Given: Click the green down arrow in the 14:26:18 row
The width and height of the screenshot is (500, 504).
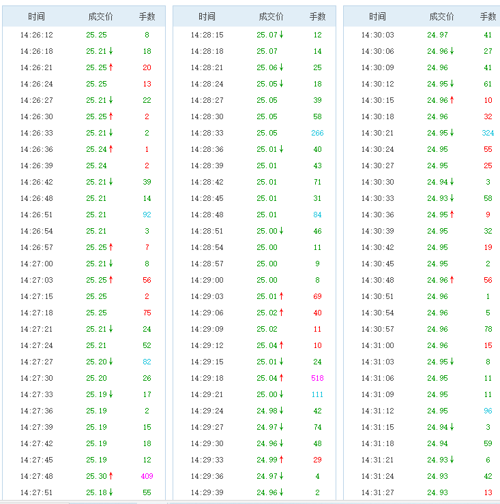Looking at the screenshot, I should 111,51.
